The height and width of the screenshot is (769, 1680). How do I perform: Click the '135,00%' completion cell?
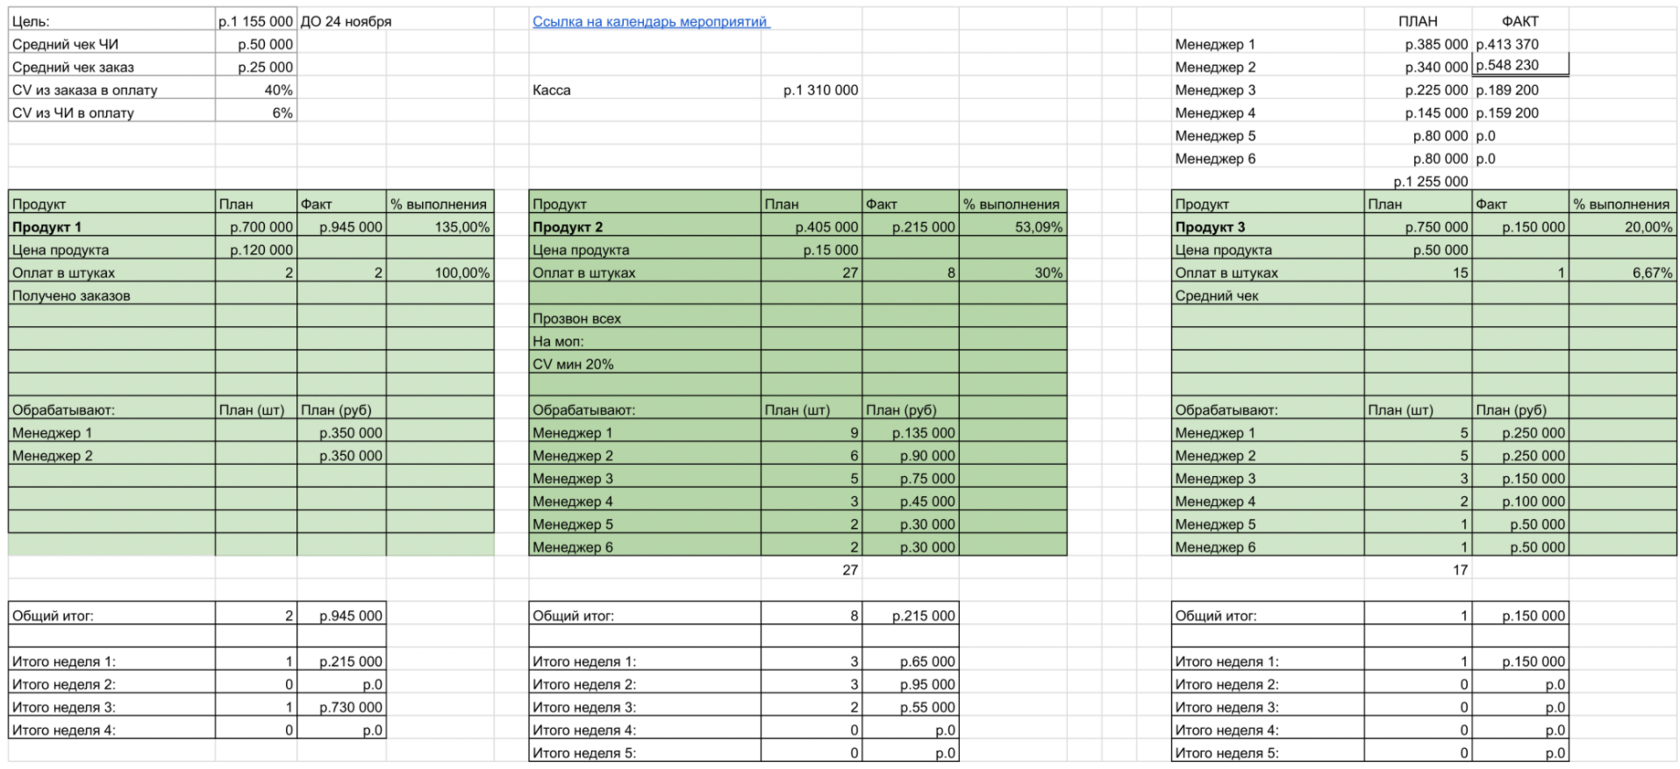pos(440,227)
